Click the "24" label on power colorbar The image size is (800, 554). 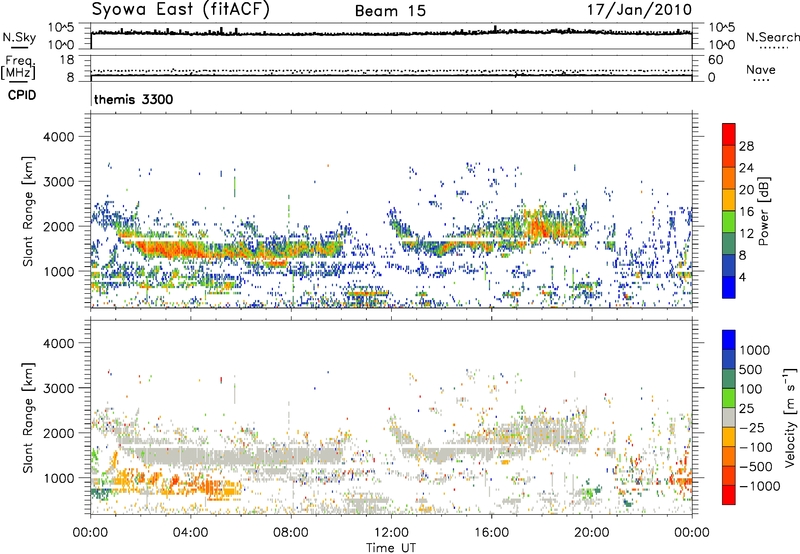(746, 168)
